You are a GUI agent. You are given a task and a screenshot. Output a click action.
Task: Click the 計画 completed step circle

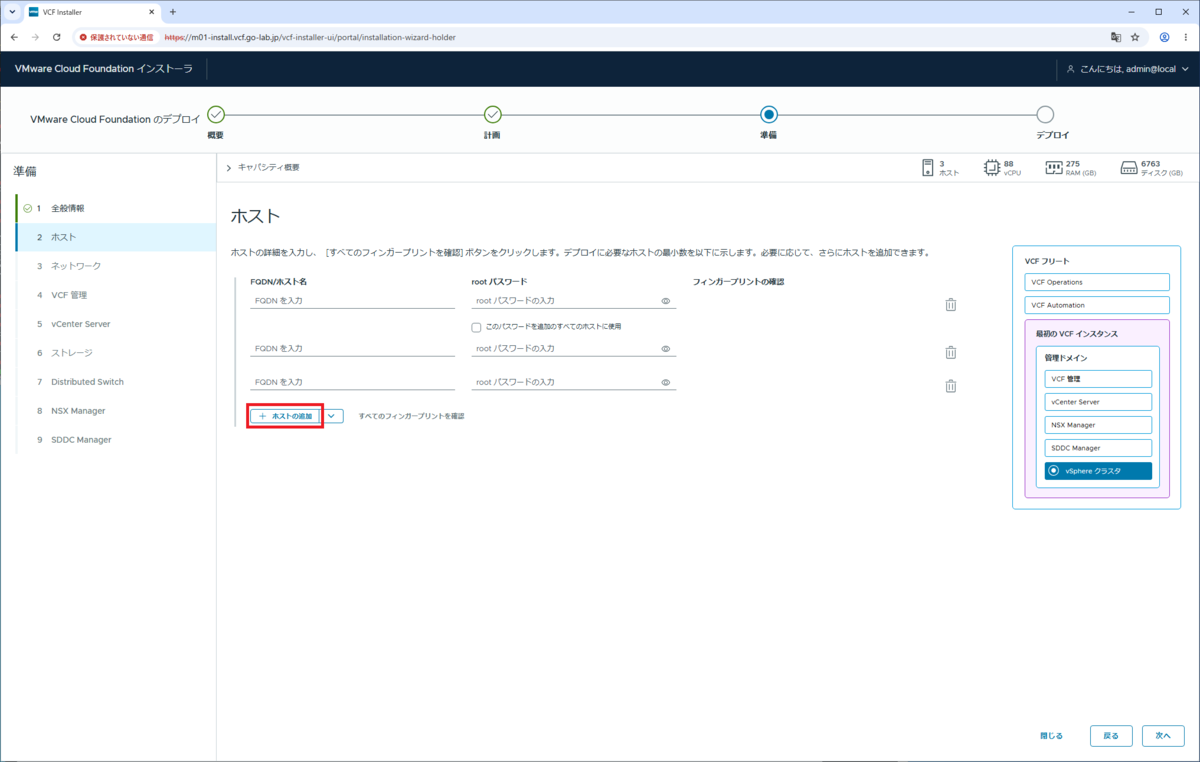coord(492,114)
